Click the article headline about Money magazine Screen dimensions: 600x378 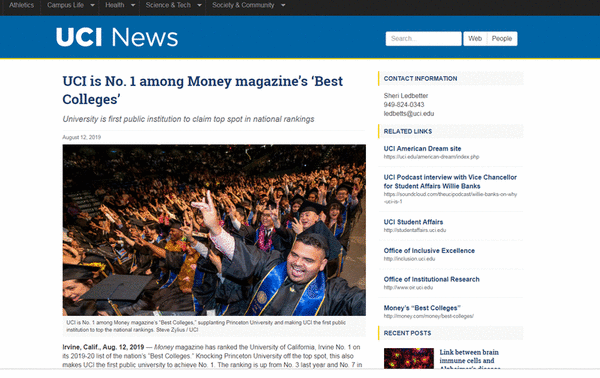pos(202,90)
